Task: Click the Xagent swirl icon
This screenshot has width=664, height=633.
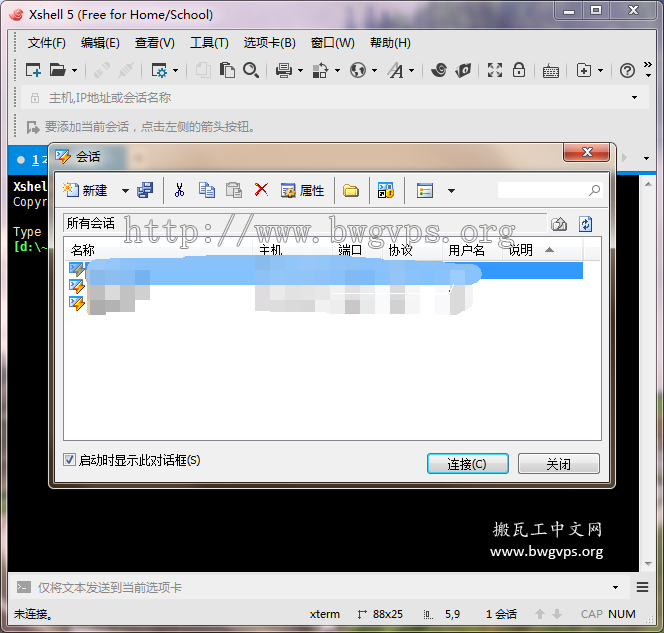Action: pos(439,70)
